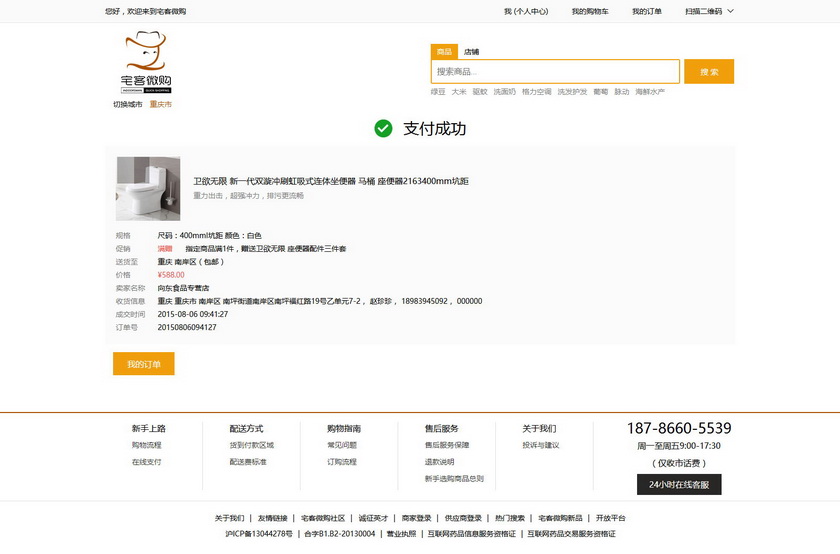The height and width of the screenshot is (554, 840).
Task: Focus the 搜索商品 search field
Action: coord(555,71)
